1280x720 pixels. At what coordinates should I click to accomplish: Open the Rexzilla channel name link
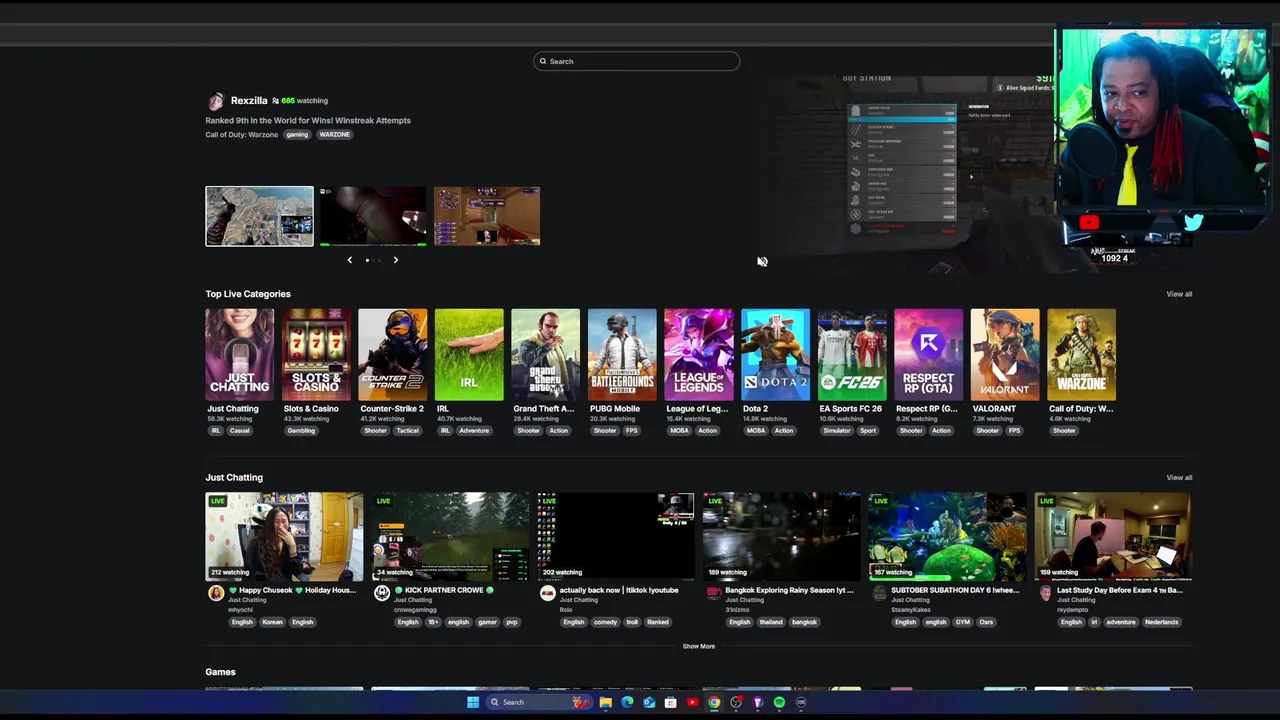click(x=249, y=101)
